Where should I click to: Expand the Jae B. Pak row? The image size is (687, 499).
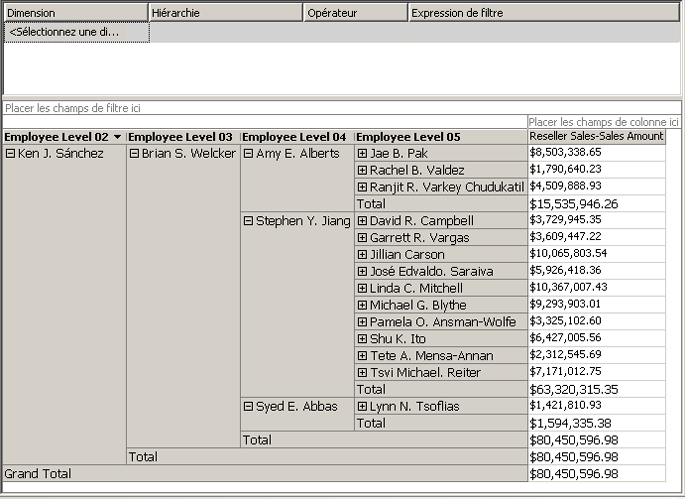[362, 154]
